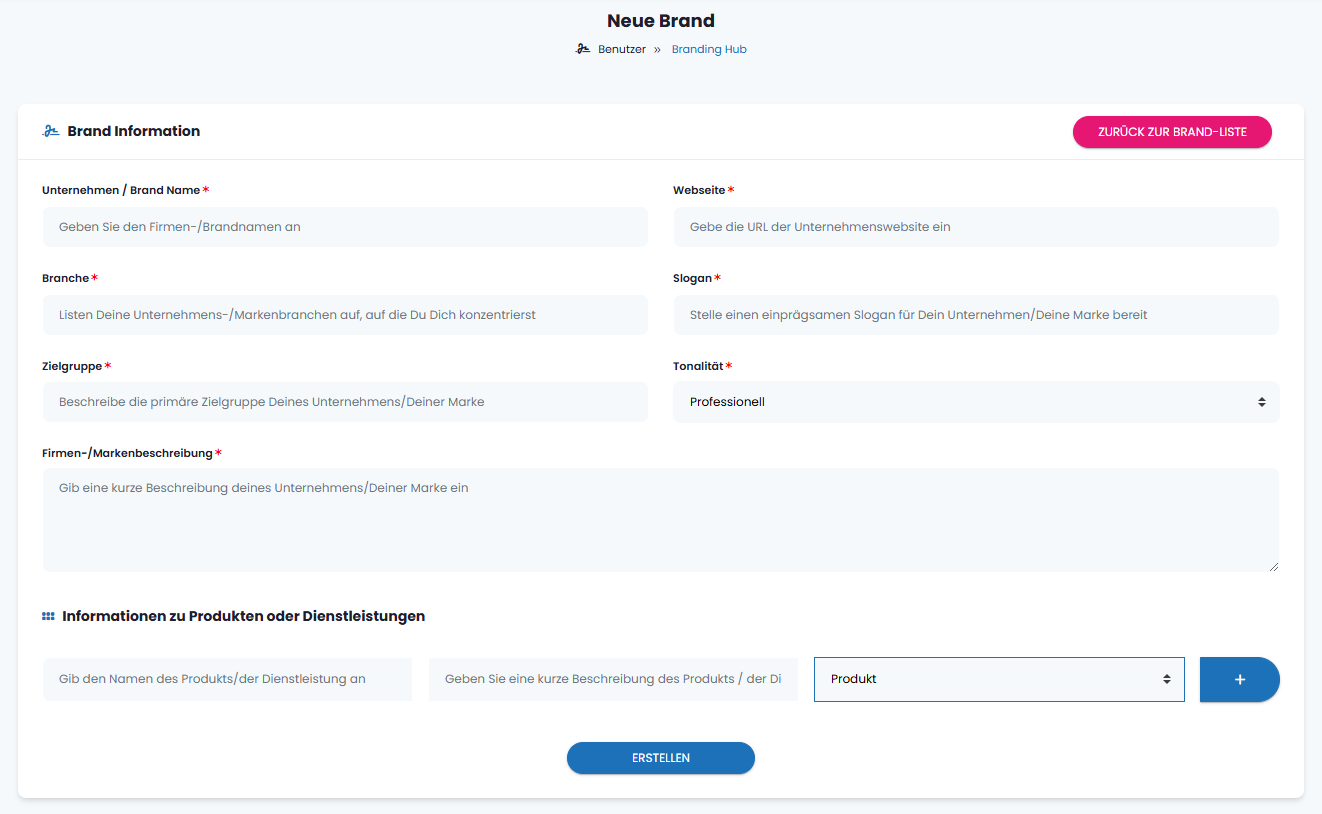Image resolution: width=1322 pixels, height=814 pixels.
Task: Click the Brand Information signature icon
Action: [50, 131]
